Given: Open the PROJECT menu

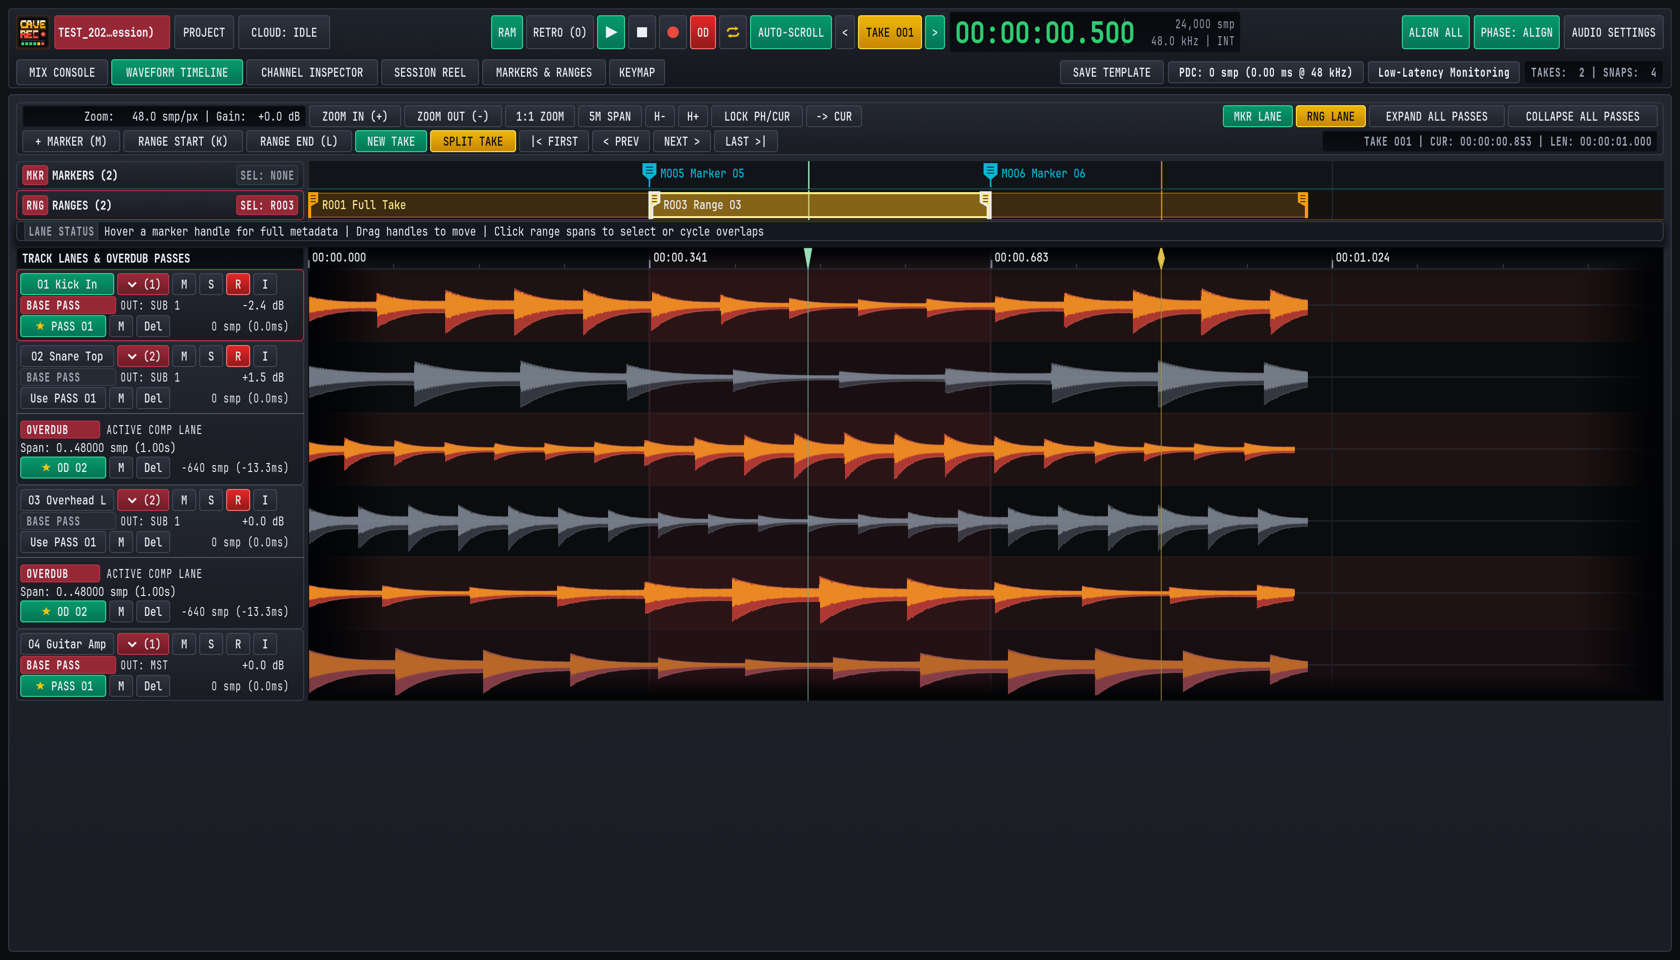Looking at the screenshot, I should coord(204,32).
